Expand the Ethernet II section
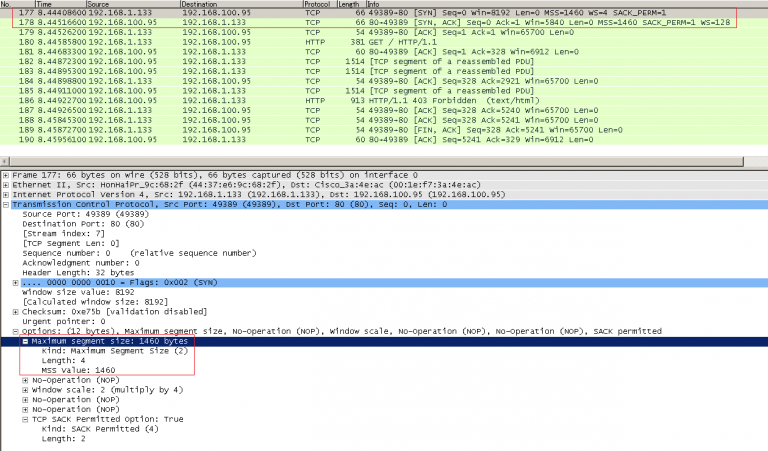The height and width of the screenshot is (451, 768). [x=6, y=185]
